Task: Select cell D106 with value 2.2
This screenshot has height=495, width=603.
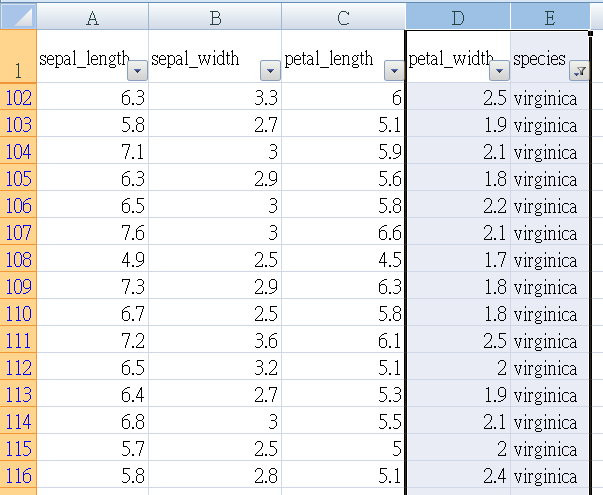Action: (458, 204)
